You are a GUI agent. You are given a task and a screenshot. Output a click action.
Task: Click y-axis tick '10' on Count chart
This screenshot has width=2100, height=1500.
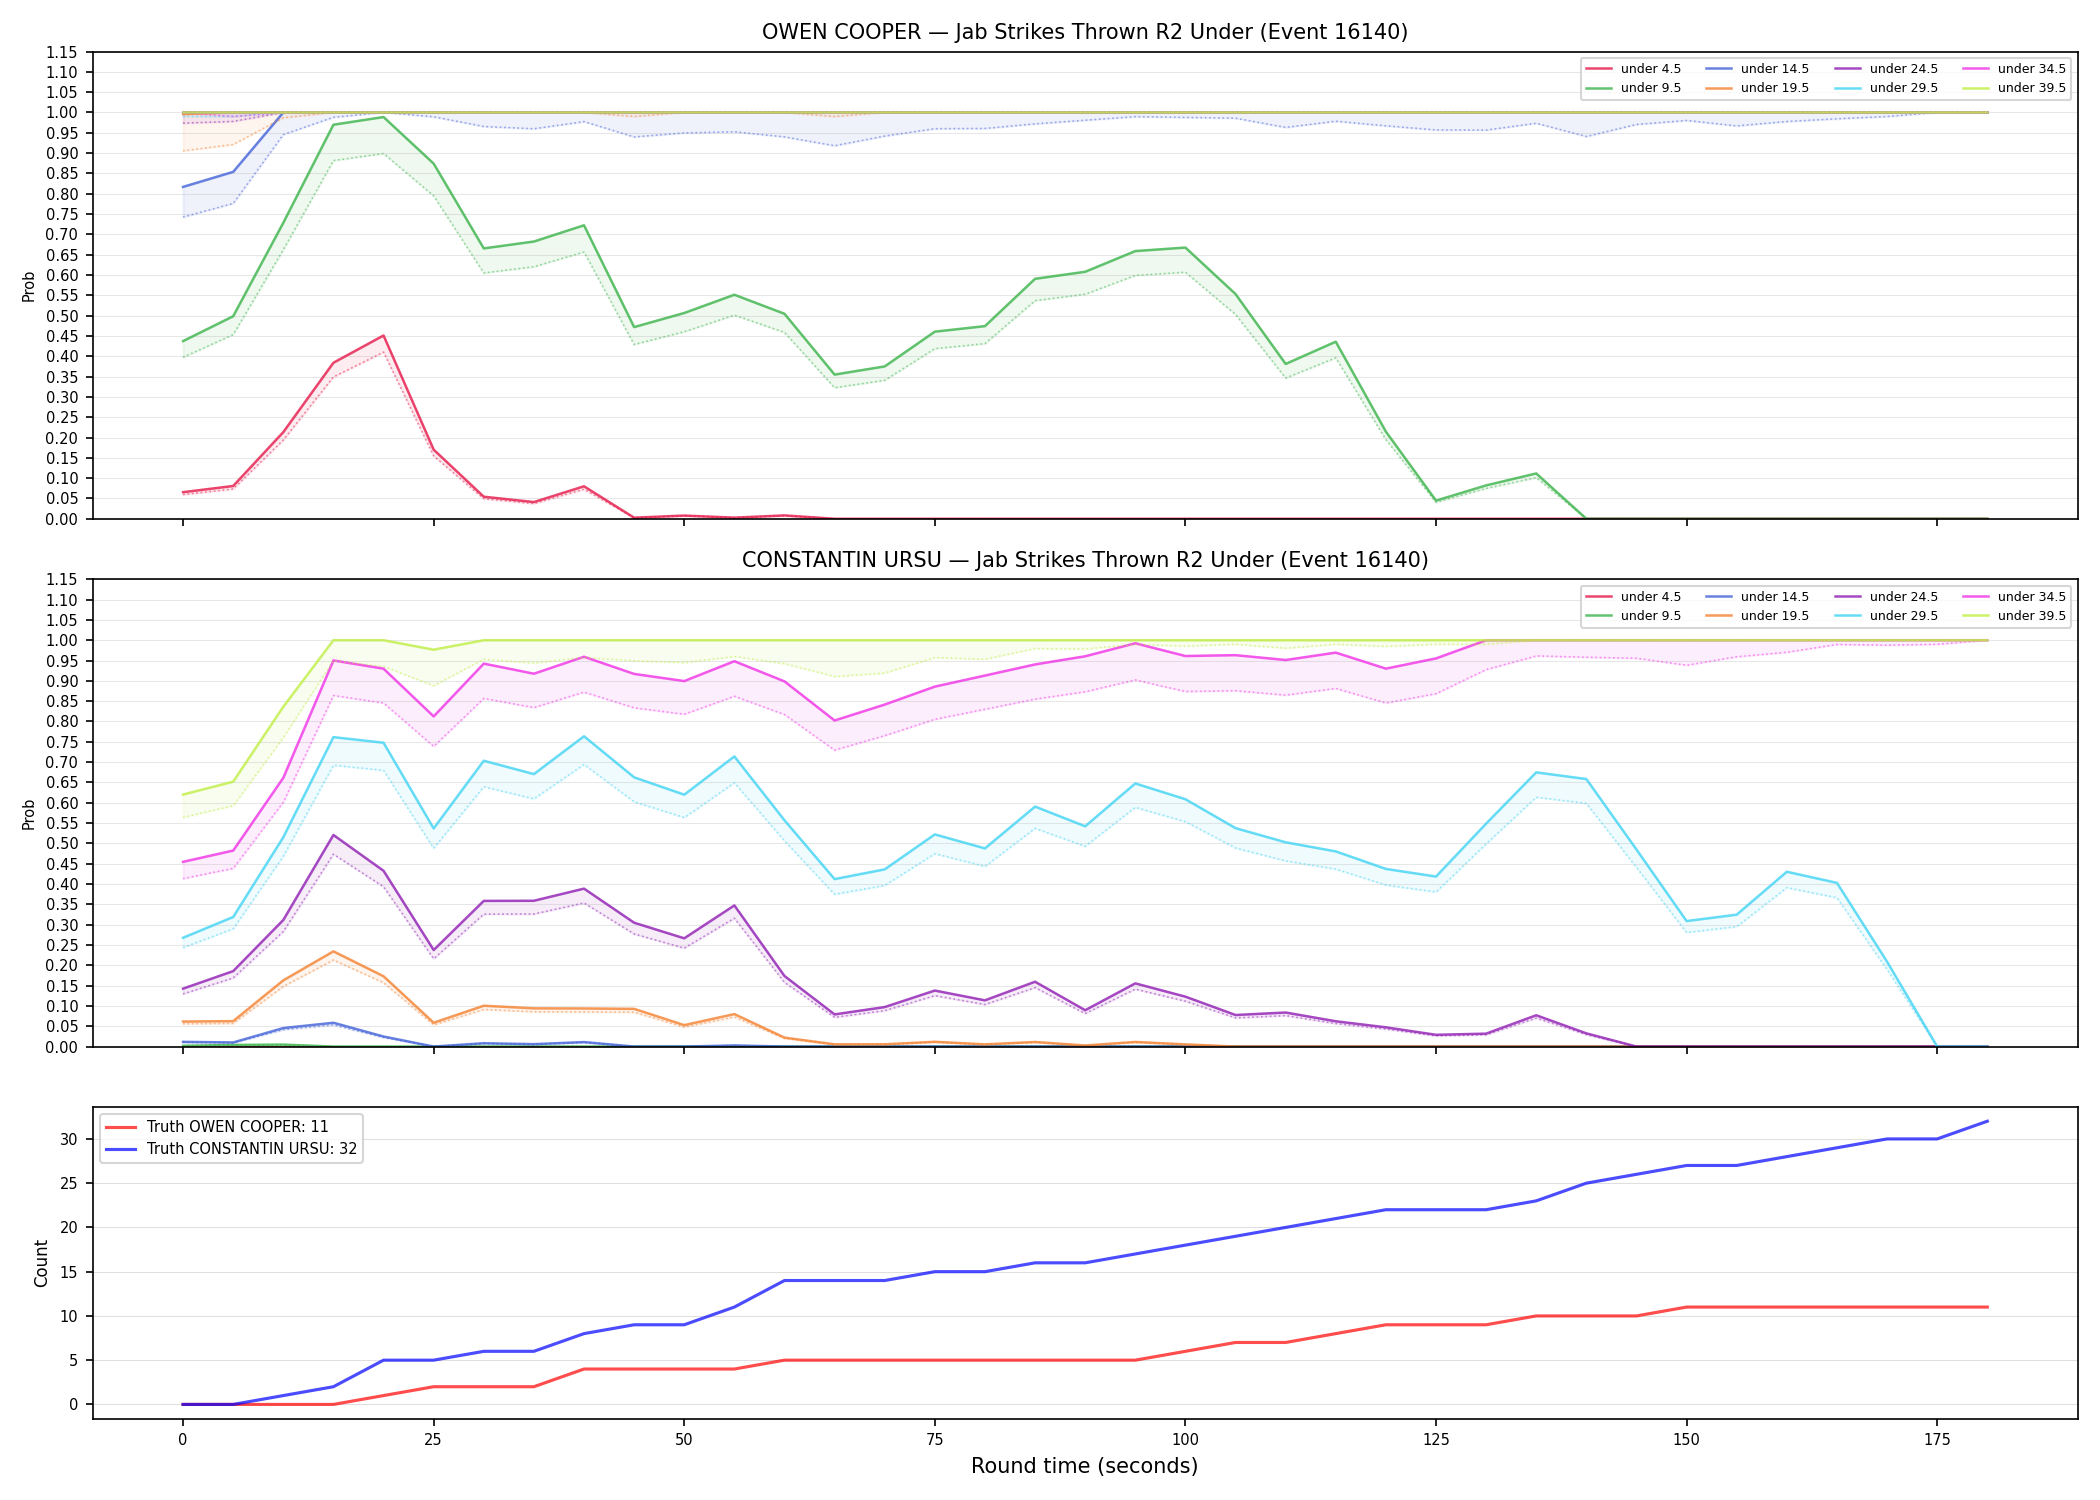(x=69, y=1316)
